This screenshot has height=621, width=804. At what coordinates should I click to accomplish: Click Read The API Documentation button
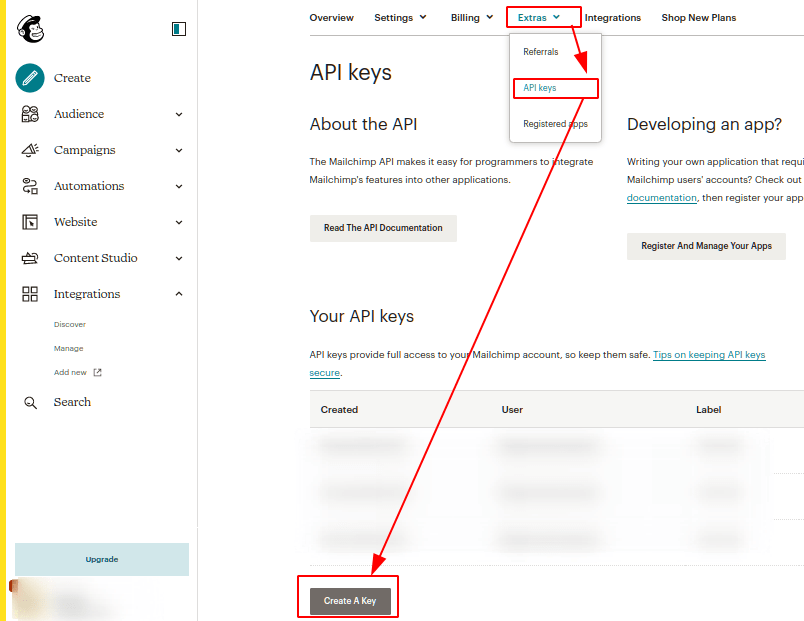pos(383,228)
